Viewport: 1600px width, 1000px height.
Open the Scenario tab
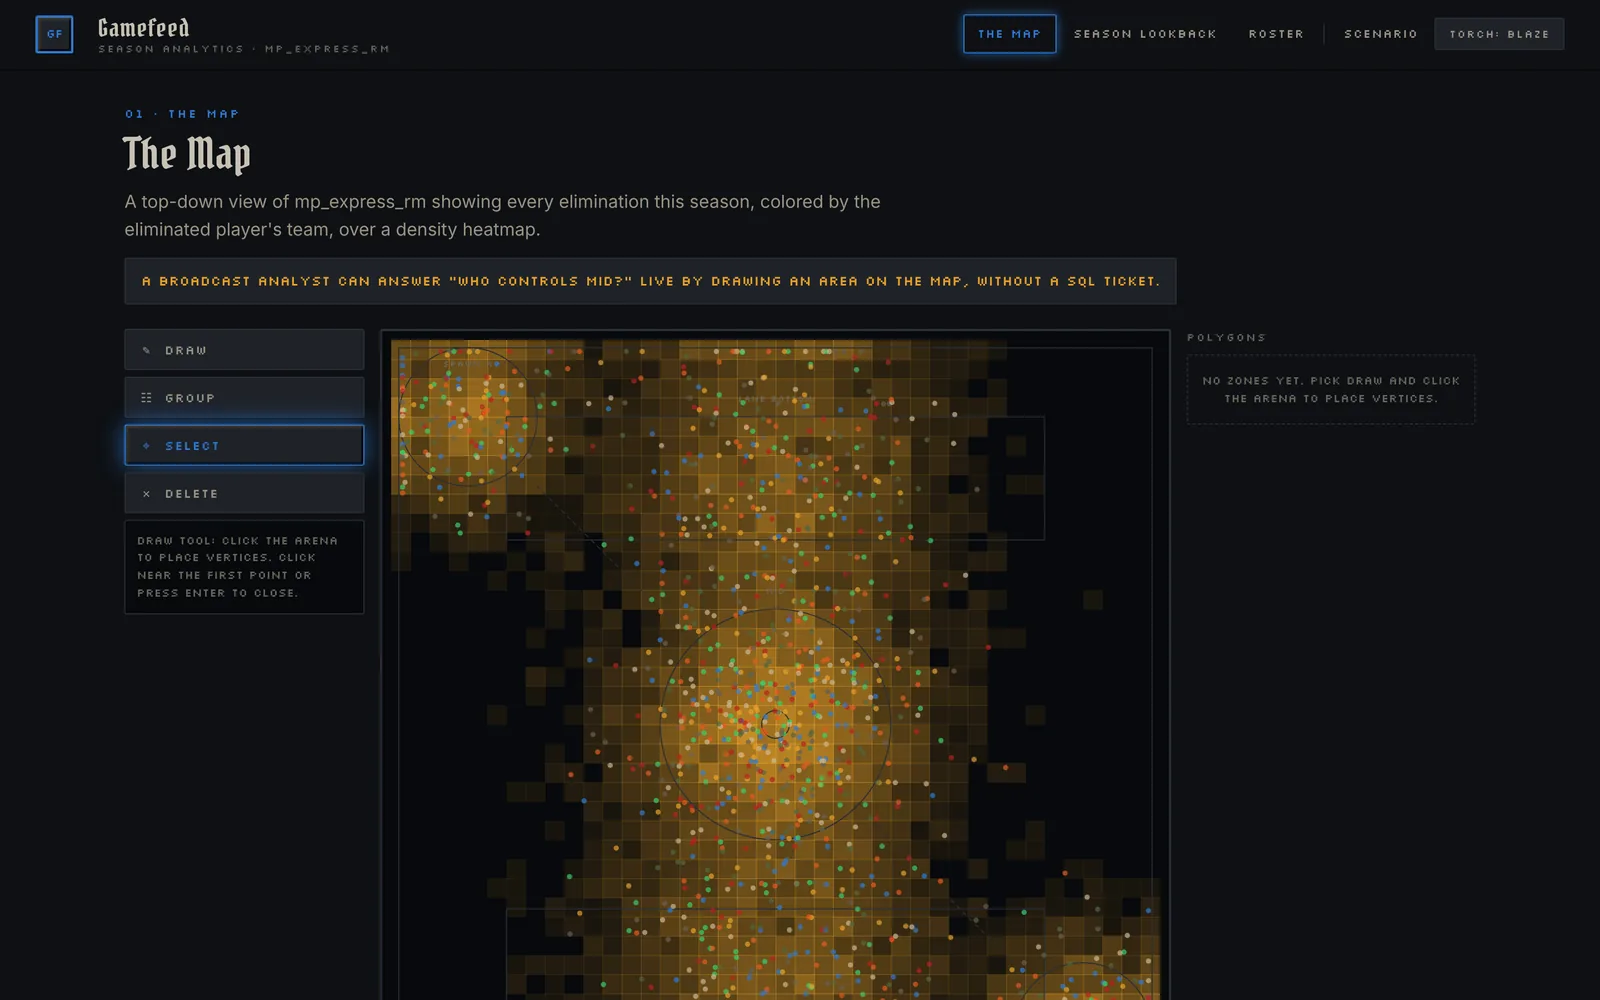[1380, 34]
